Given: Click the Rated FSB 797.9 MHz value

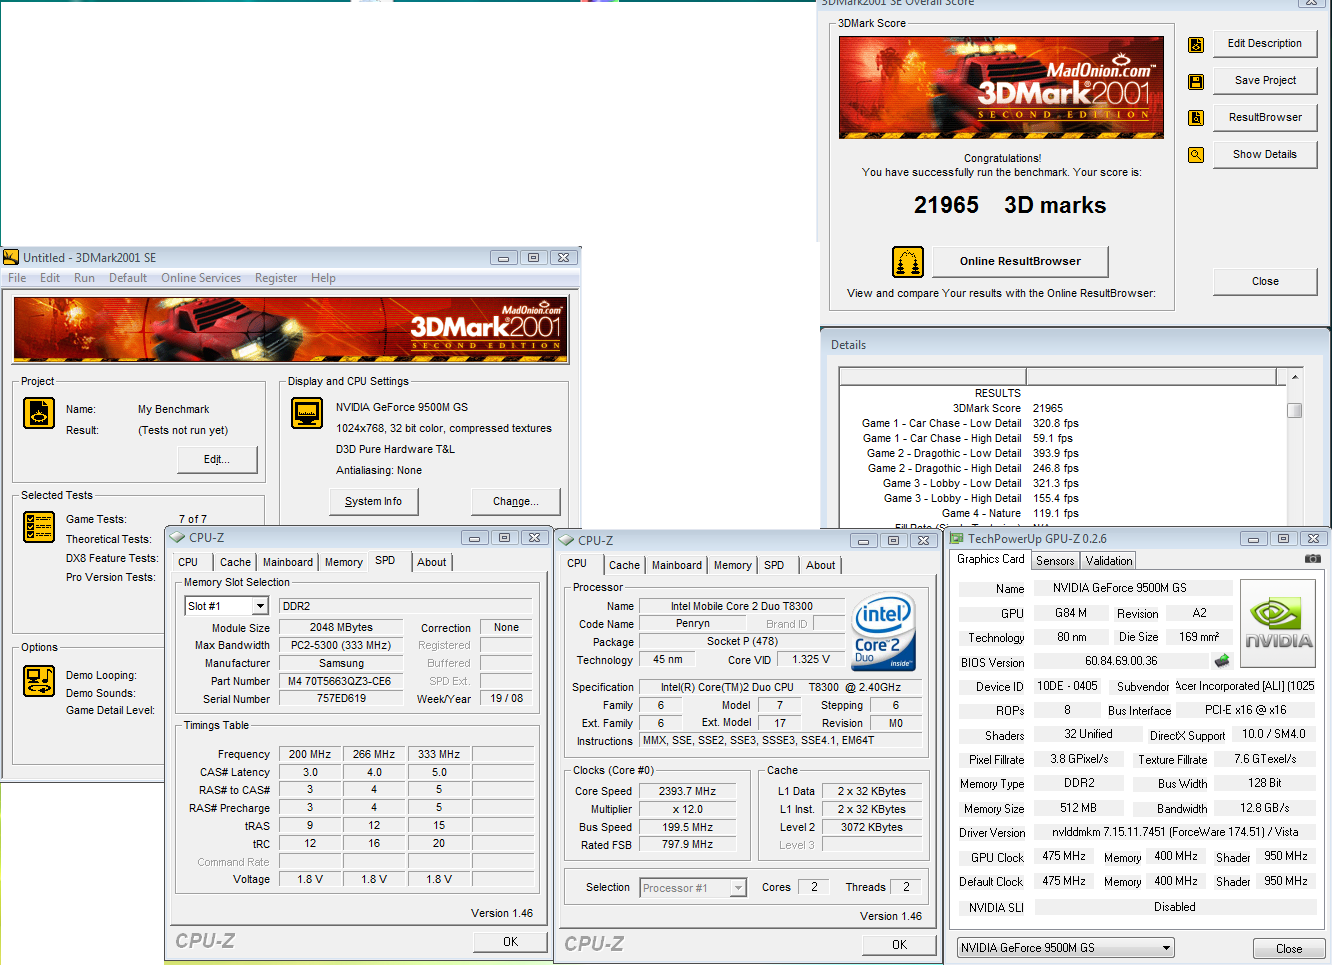Looking at the screenshot, I should tap(687, 845).
